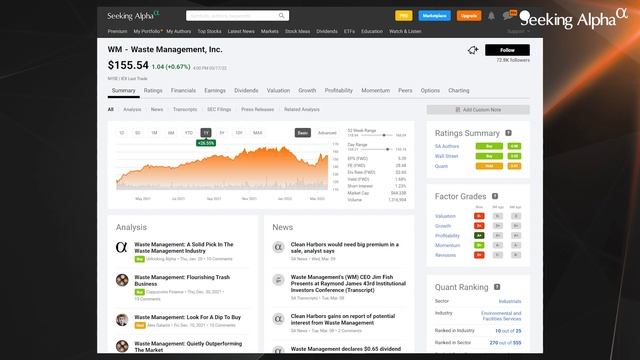Filter feed by Transcripts
Screen dimensions: 640x360
pyautogui.click(x=185, y=109)
